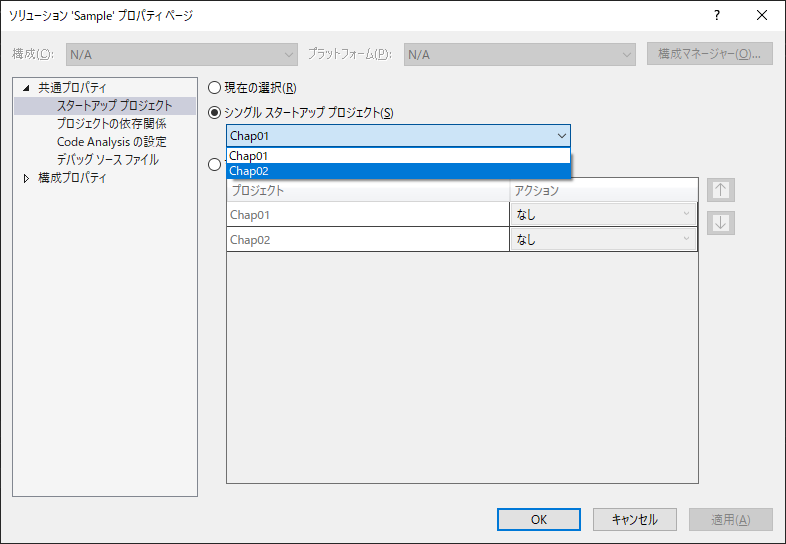This screenshot has height=544, width=786.
Task: Open プロジェクトの依存関係 page
Action: point(111,124)
